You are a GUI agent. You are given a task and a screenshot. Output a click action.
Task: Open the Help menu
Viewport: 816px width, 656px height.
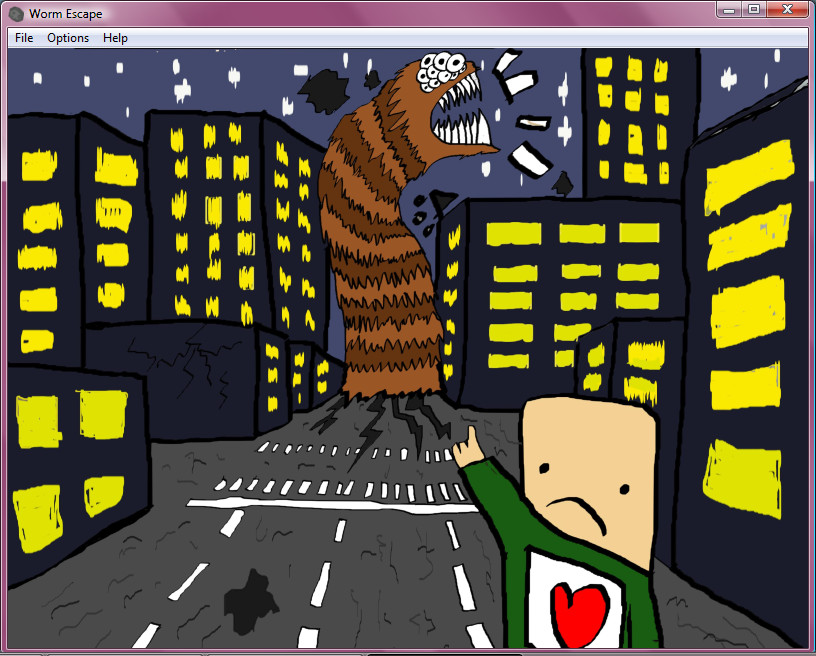(115, 38)
